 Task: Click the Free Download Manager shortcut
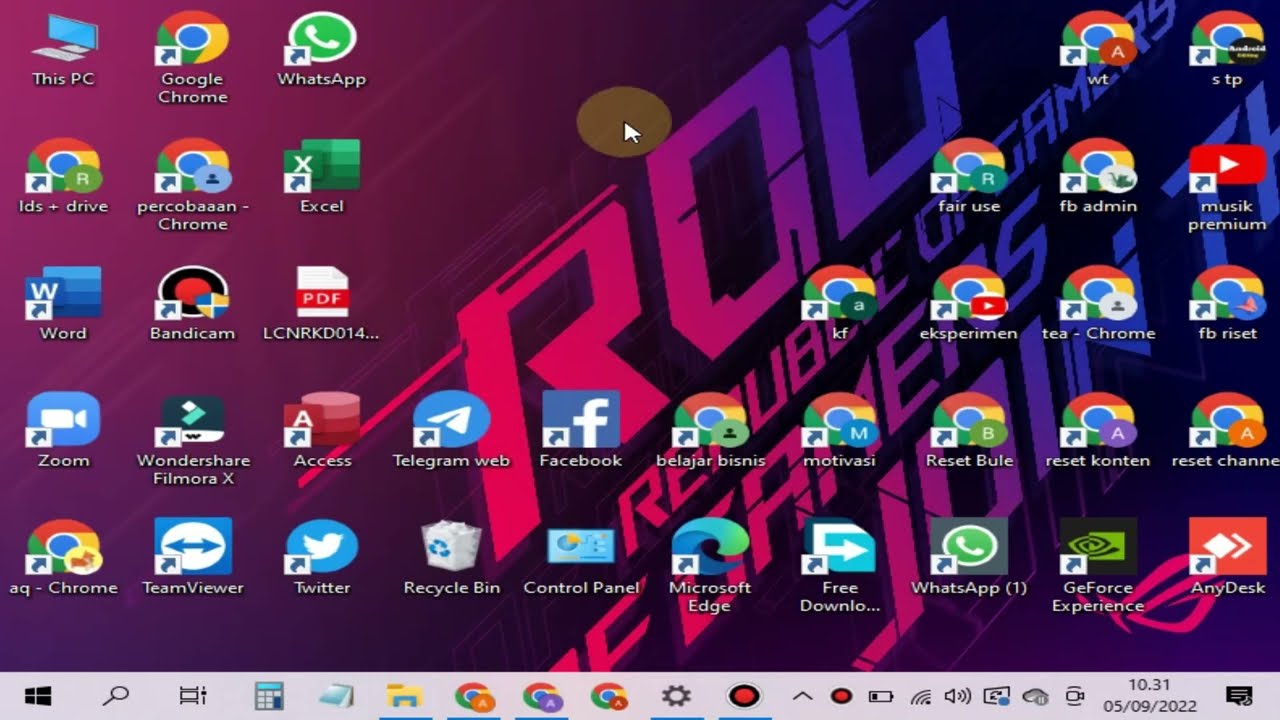(839, 567)
